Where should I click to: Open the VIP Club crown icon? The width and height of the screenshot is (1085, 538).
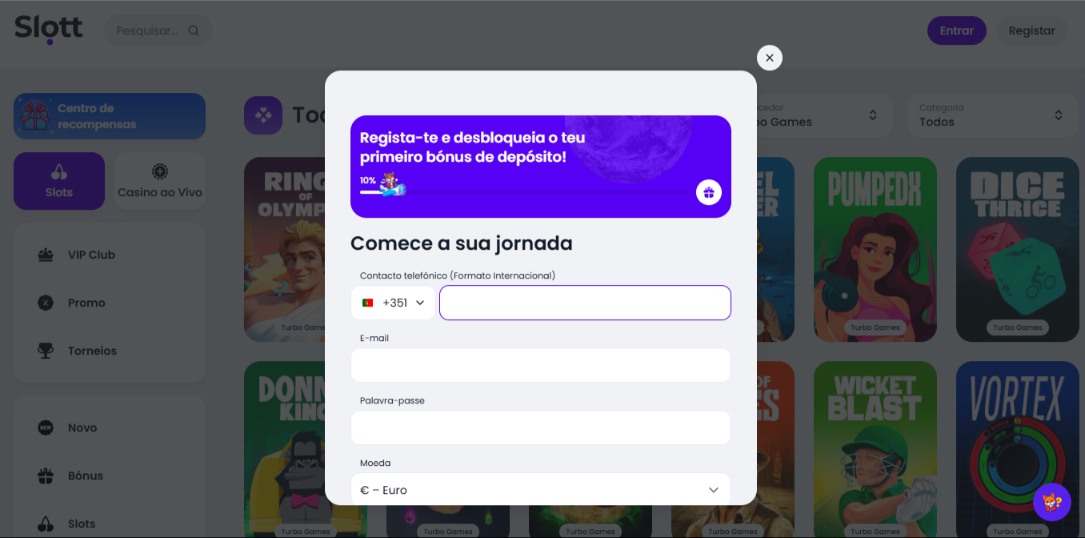point(46,255)
